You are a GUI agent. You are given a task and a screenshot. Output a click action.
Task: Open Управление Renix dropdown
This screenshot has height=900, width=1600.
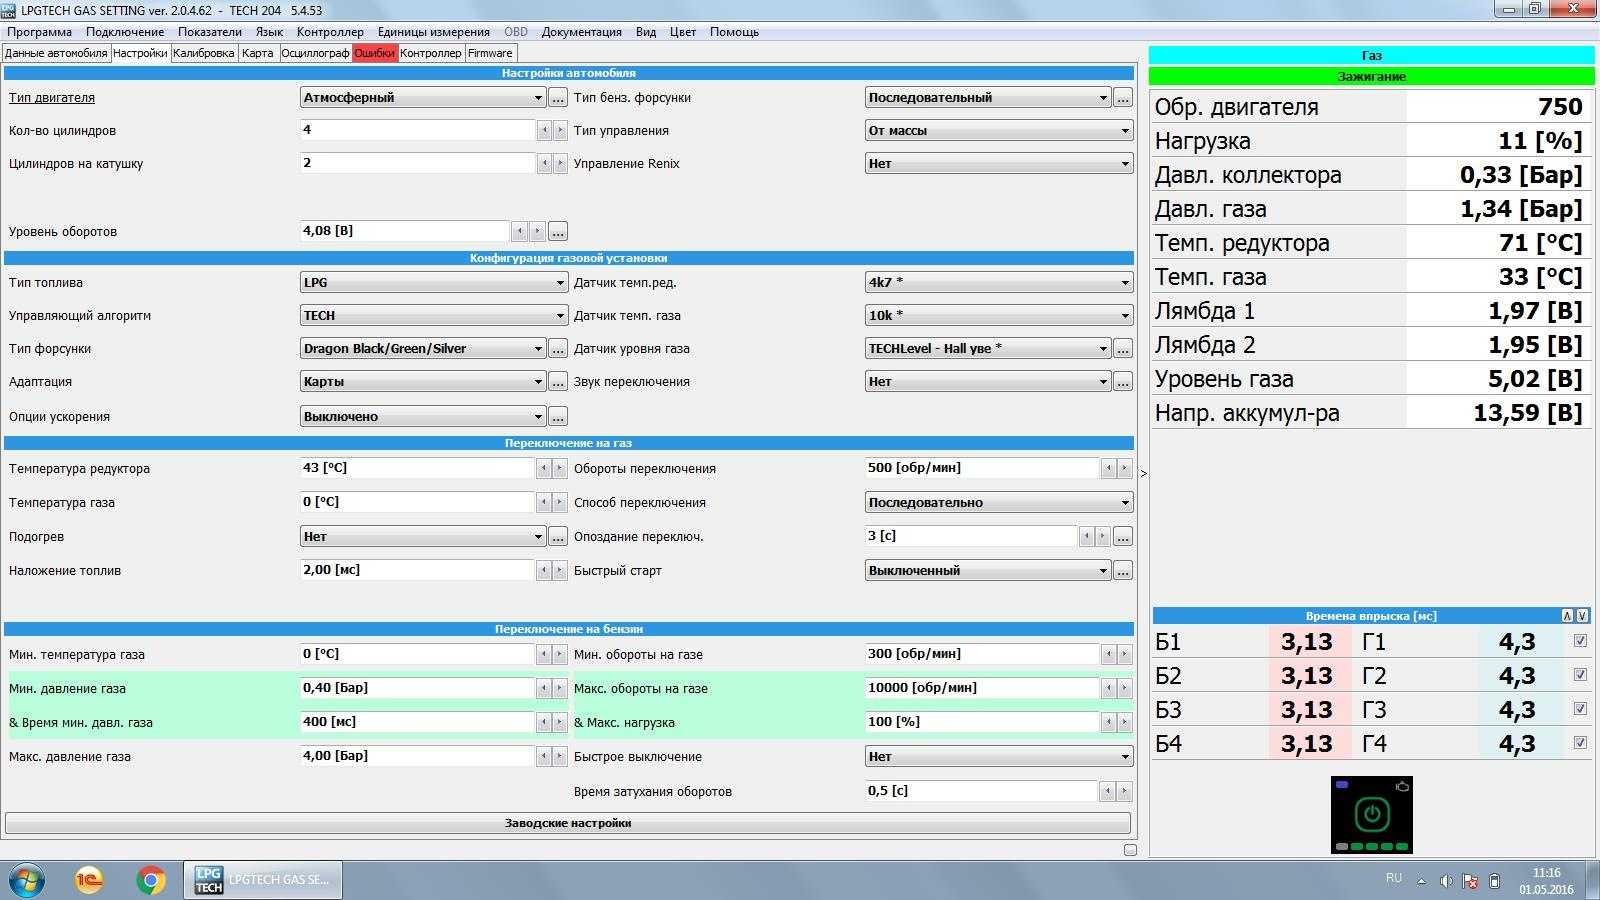click(x=998, y=164)
